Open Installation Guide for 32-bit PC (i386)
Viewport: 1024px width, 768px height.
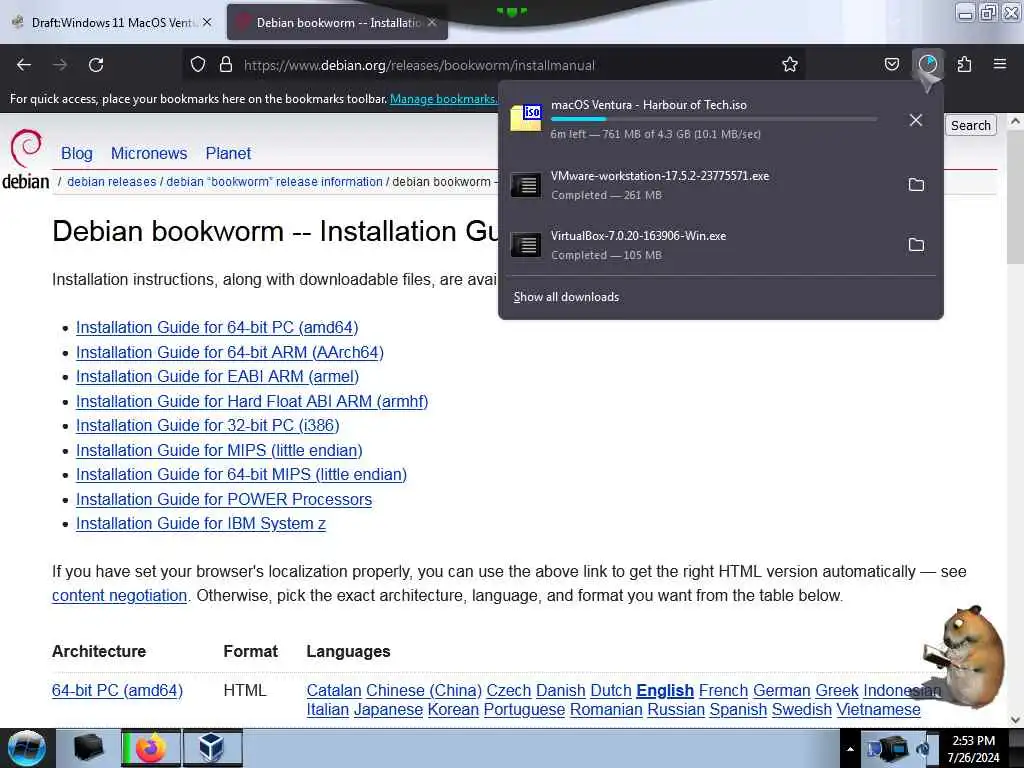click(208, 426)
